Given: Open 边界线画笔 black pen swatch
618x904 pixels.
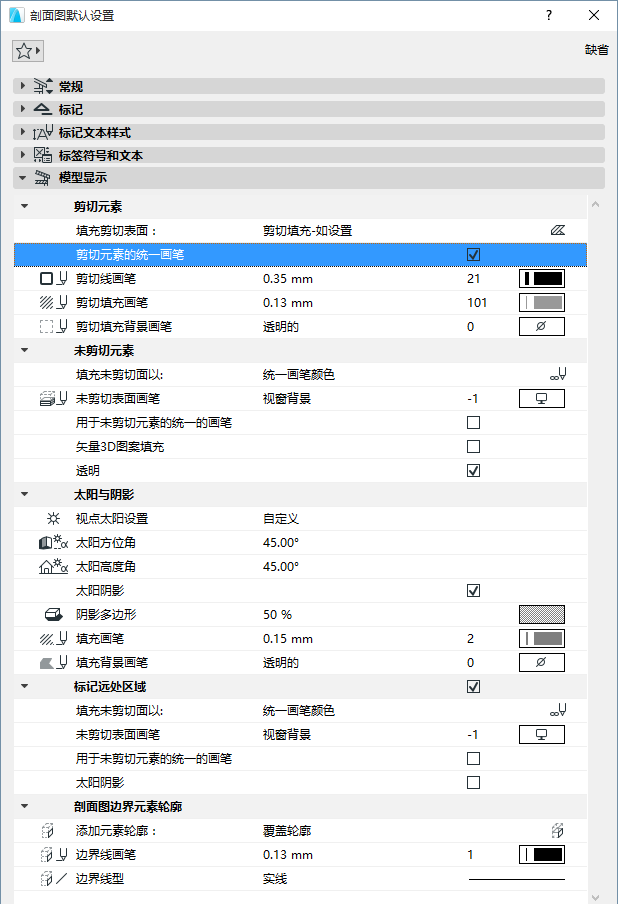Looking at the screenshot, I should coord(542,855).
